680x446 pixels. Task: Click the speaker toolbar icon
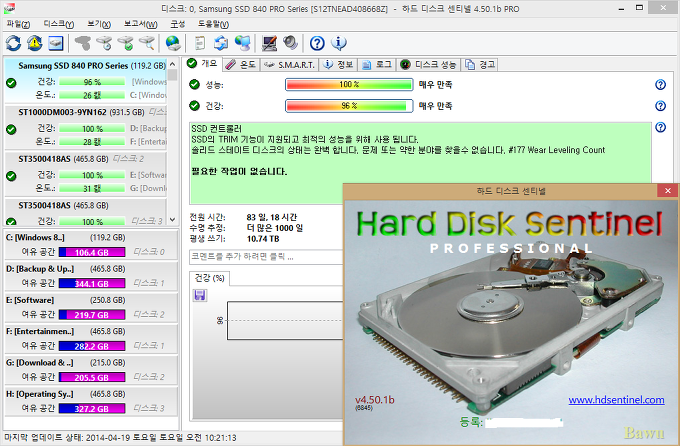pyautogui.click(x=290, y=43)
